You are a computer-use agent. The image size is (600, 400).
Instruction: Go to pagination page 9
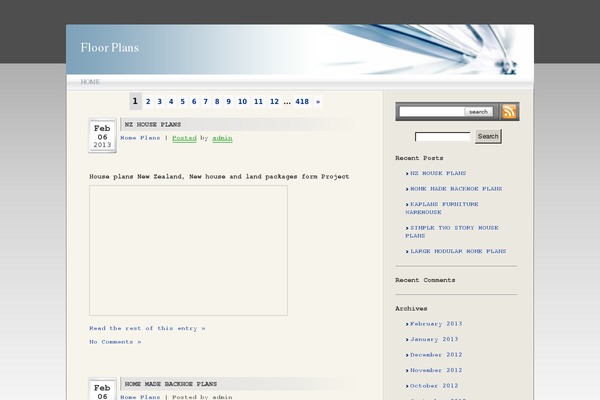tap(228, 101)
